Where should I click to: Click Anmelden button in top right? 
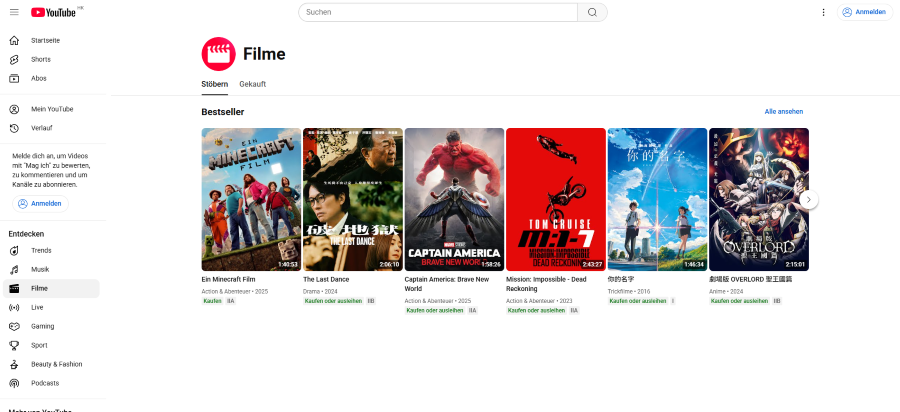coord(865,12)
